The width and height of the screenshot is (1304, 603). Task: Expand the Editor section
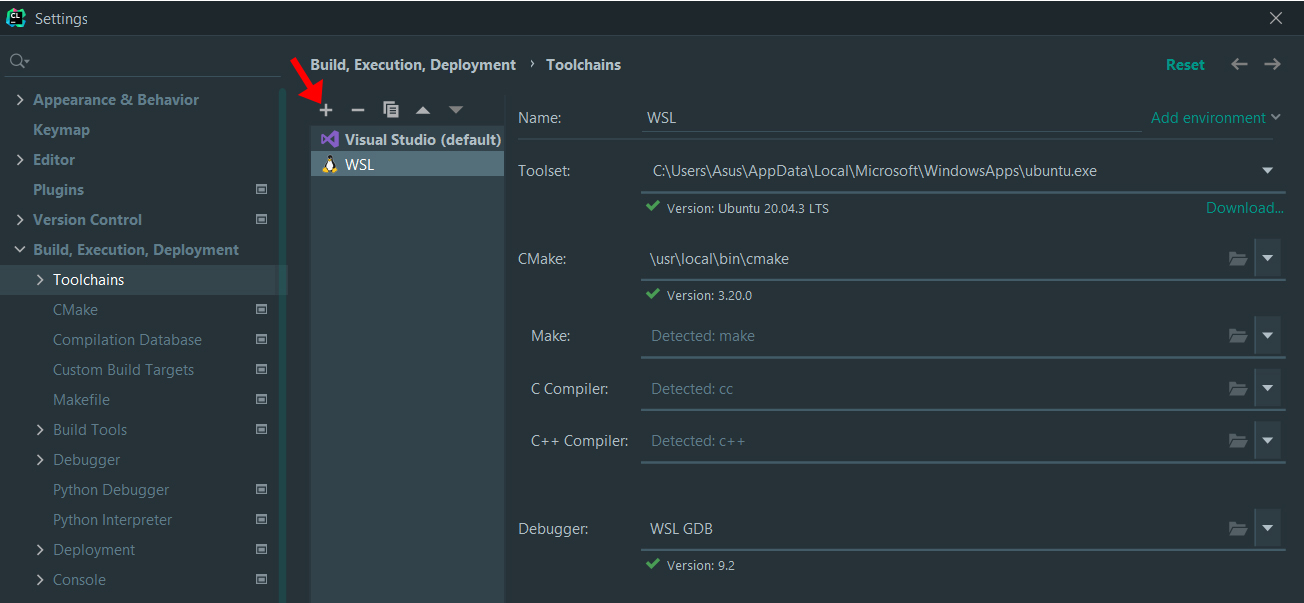click(20, 159)
